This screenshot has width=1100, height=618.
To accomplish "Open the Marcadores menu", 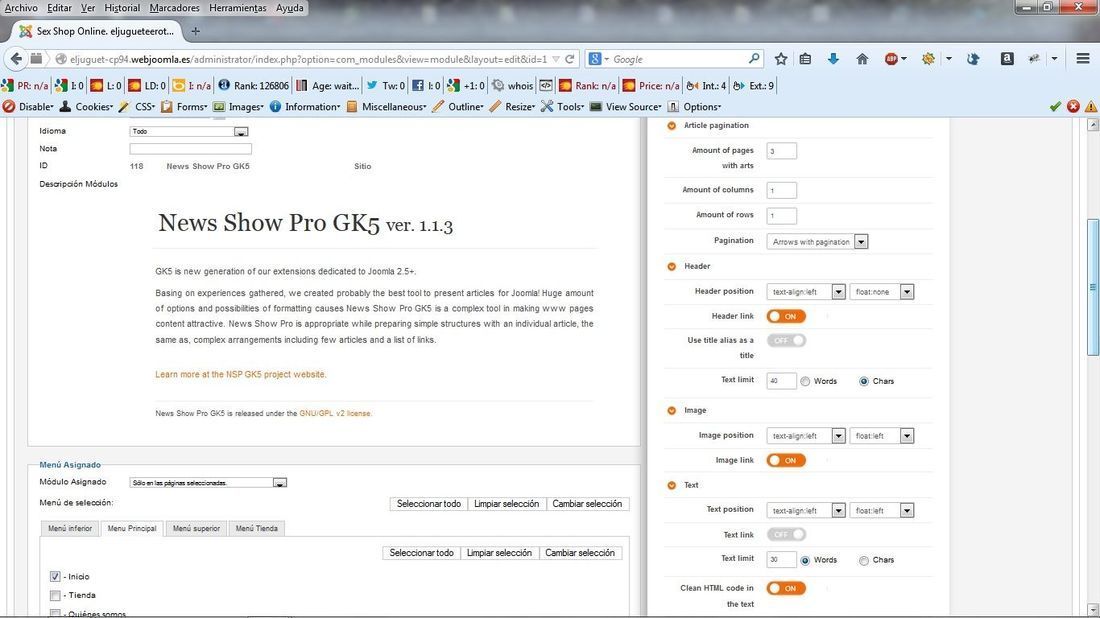I will click(175, 8).
